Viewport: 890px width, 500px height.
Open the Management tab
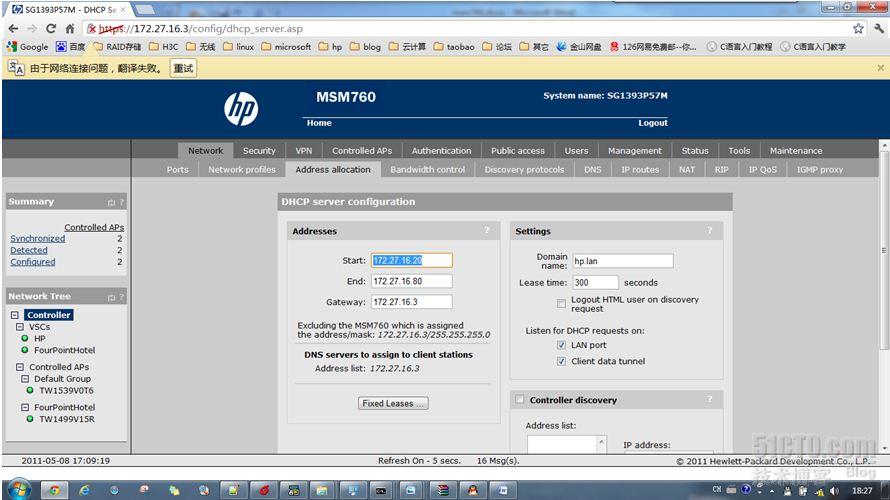tap(635, 150)
